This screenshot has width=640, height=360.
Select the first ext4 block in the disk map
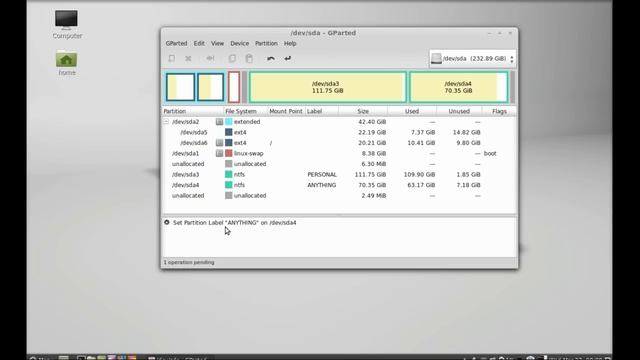(x=180, y=87)
